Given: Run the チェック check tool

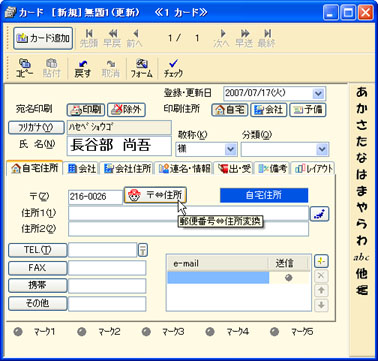Looking at the screenshot, I should pos(173,68).
